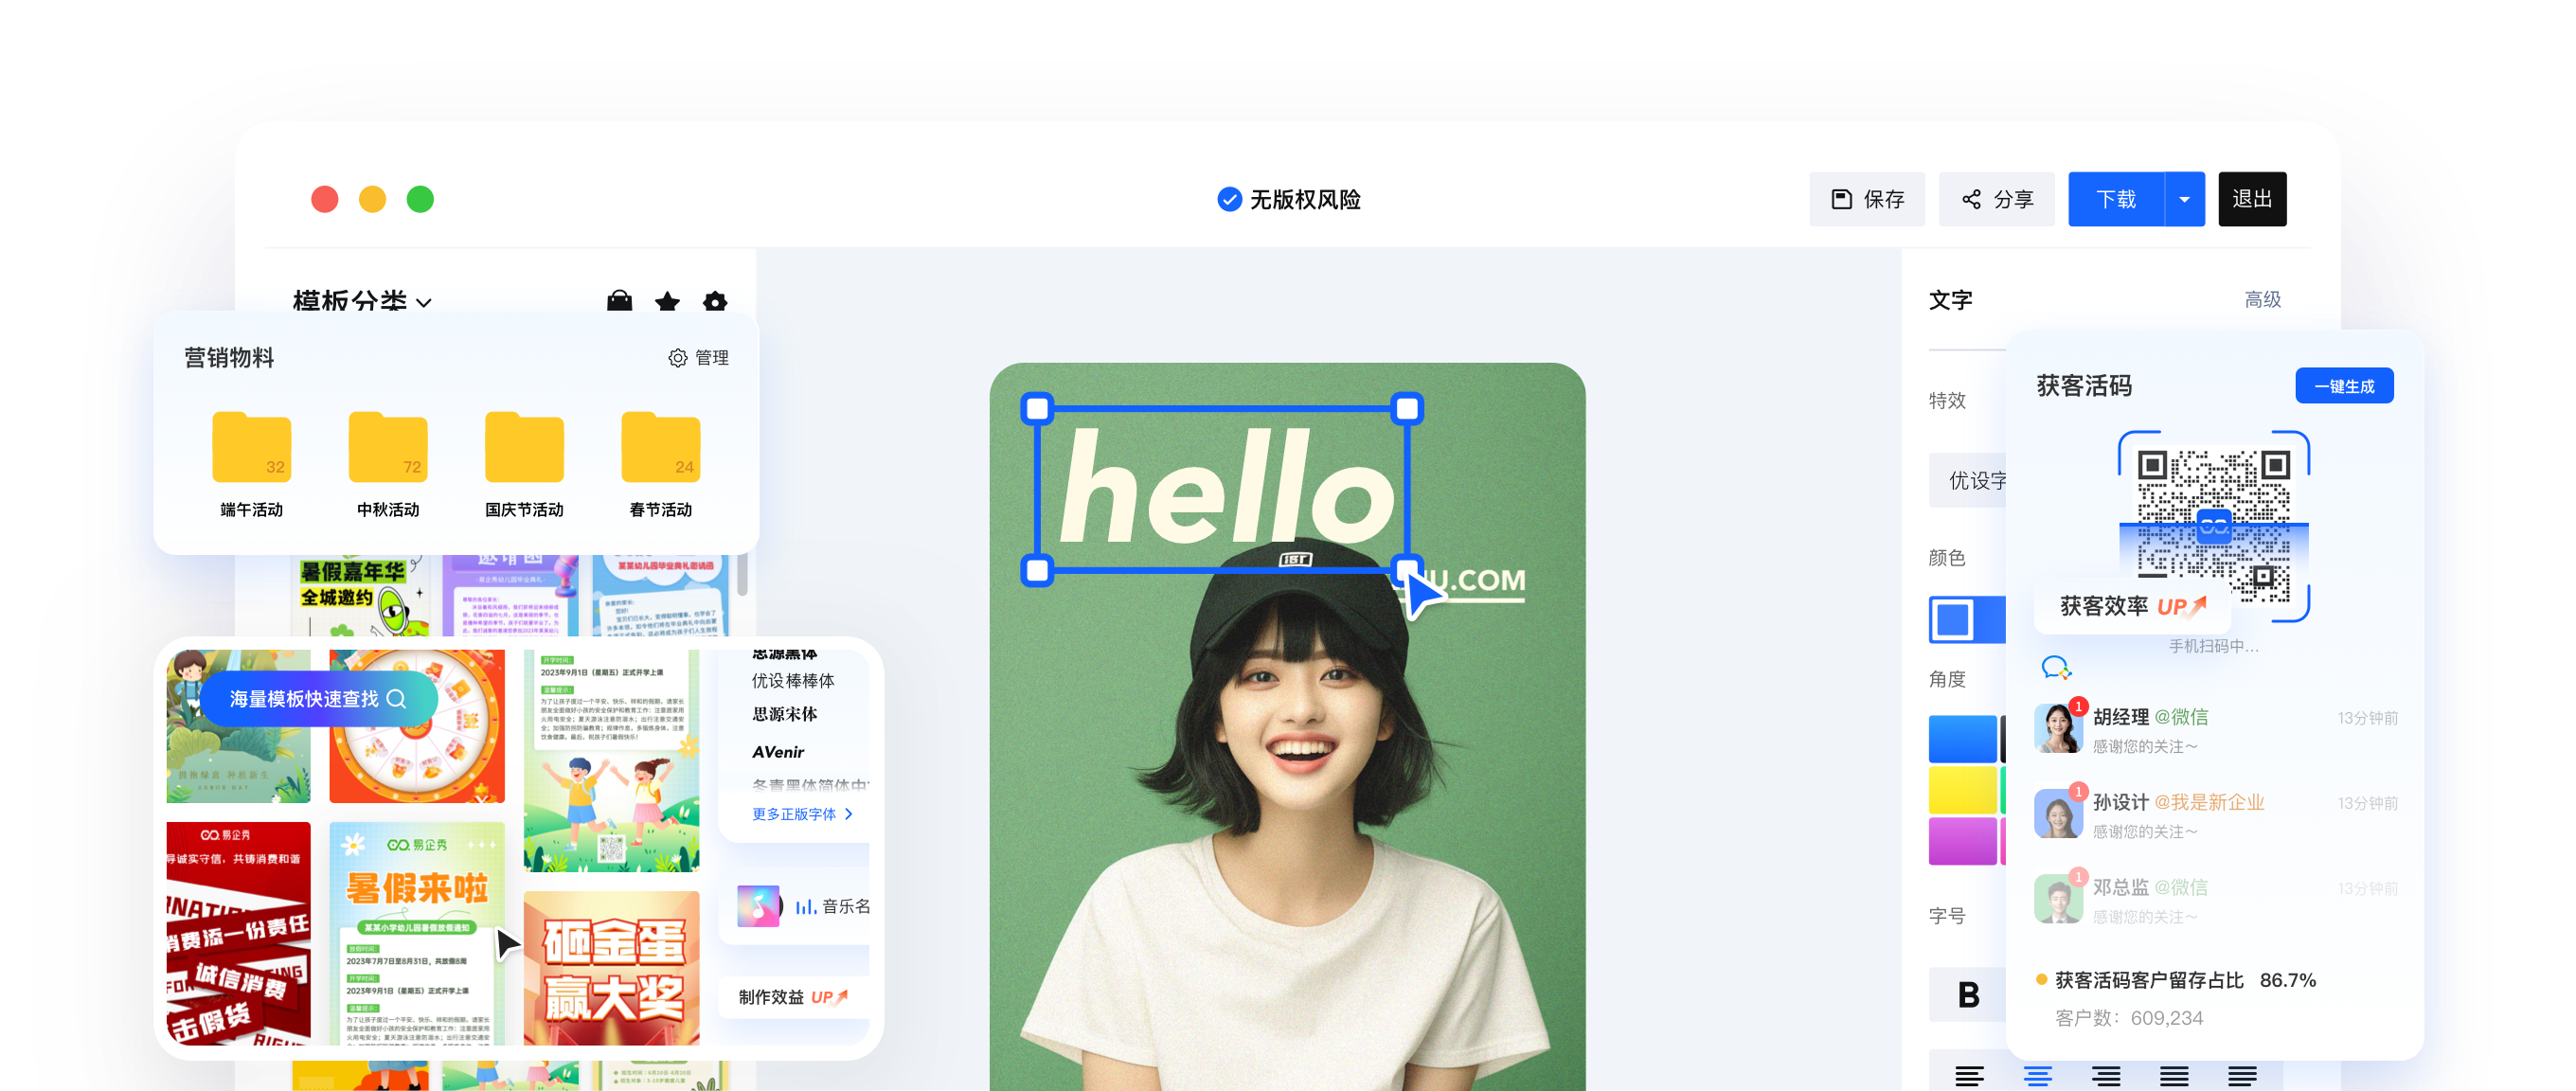Click the 客户数:609,234 text
The image size is (2576, 1091).
click(x=2128, y=1017)
